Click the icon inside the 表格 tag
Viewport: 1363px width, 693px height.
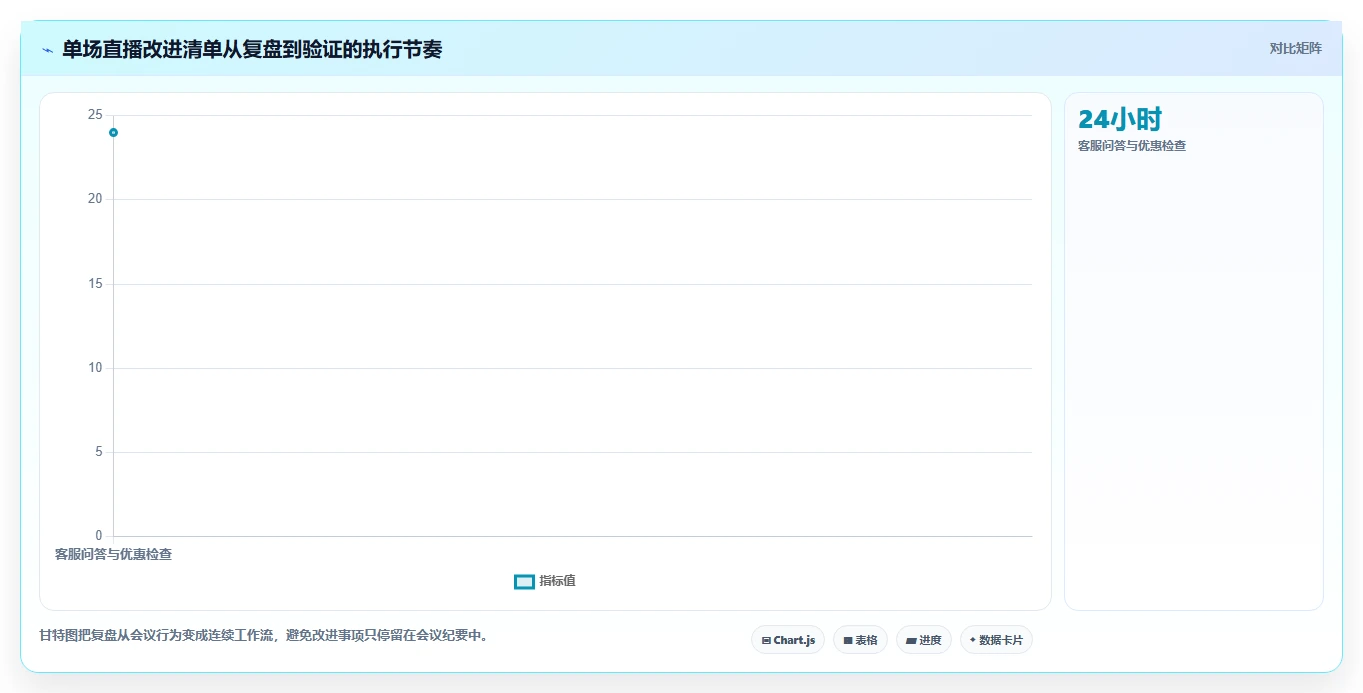tap(848, 640)
